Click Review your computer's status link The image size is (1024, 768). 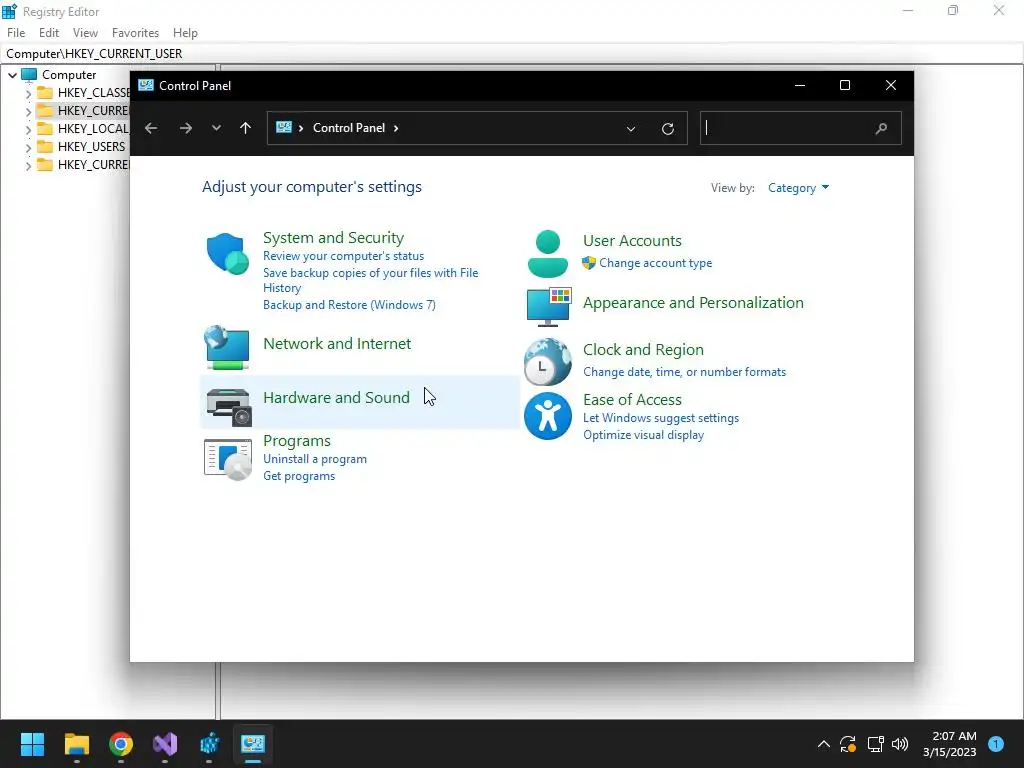click(344, 256)
